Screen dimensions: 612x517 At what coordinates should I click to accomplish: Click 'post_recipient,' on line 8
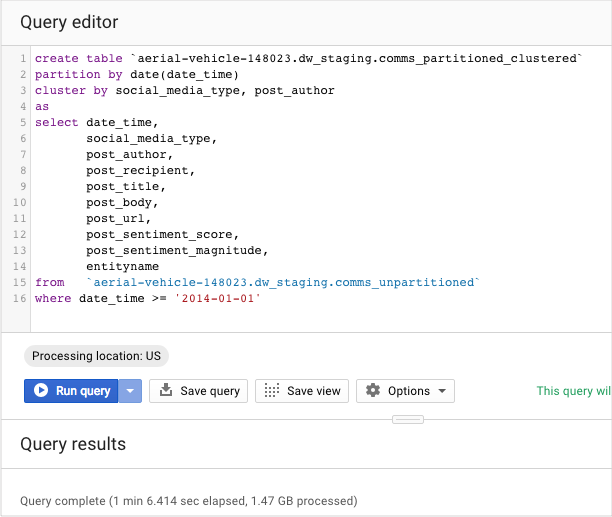140,171
